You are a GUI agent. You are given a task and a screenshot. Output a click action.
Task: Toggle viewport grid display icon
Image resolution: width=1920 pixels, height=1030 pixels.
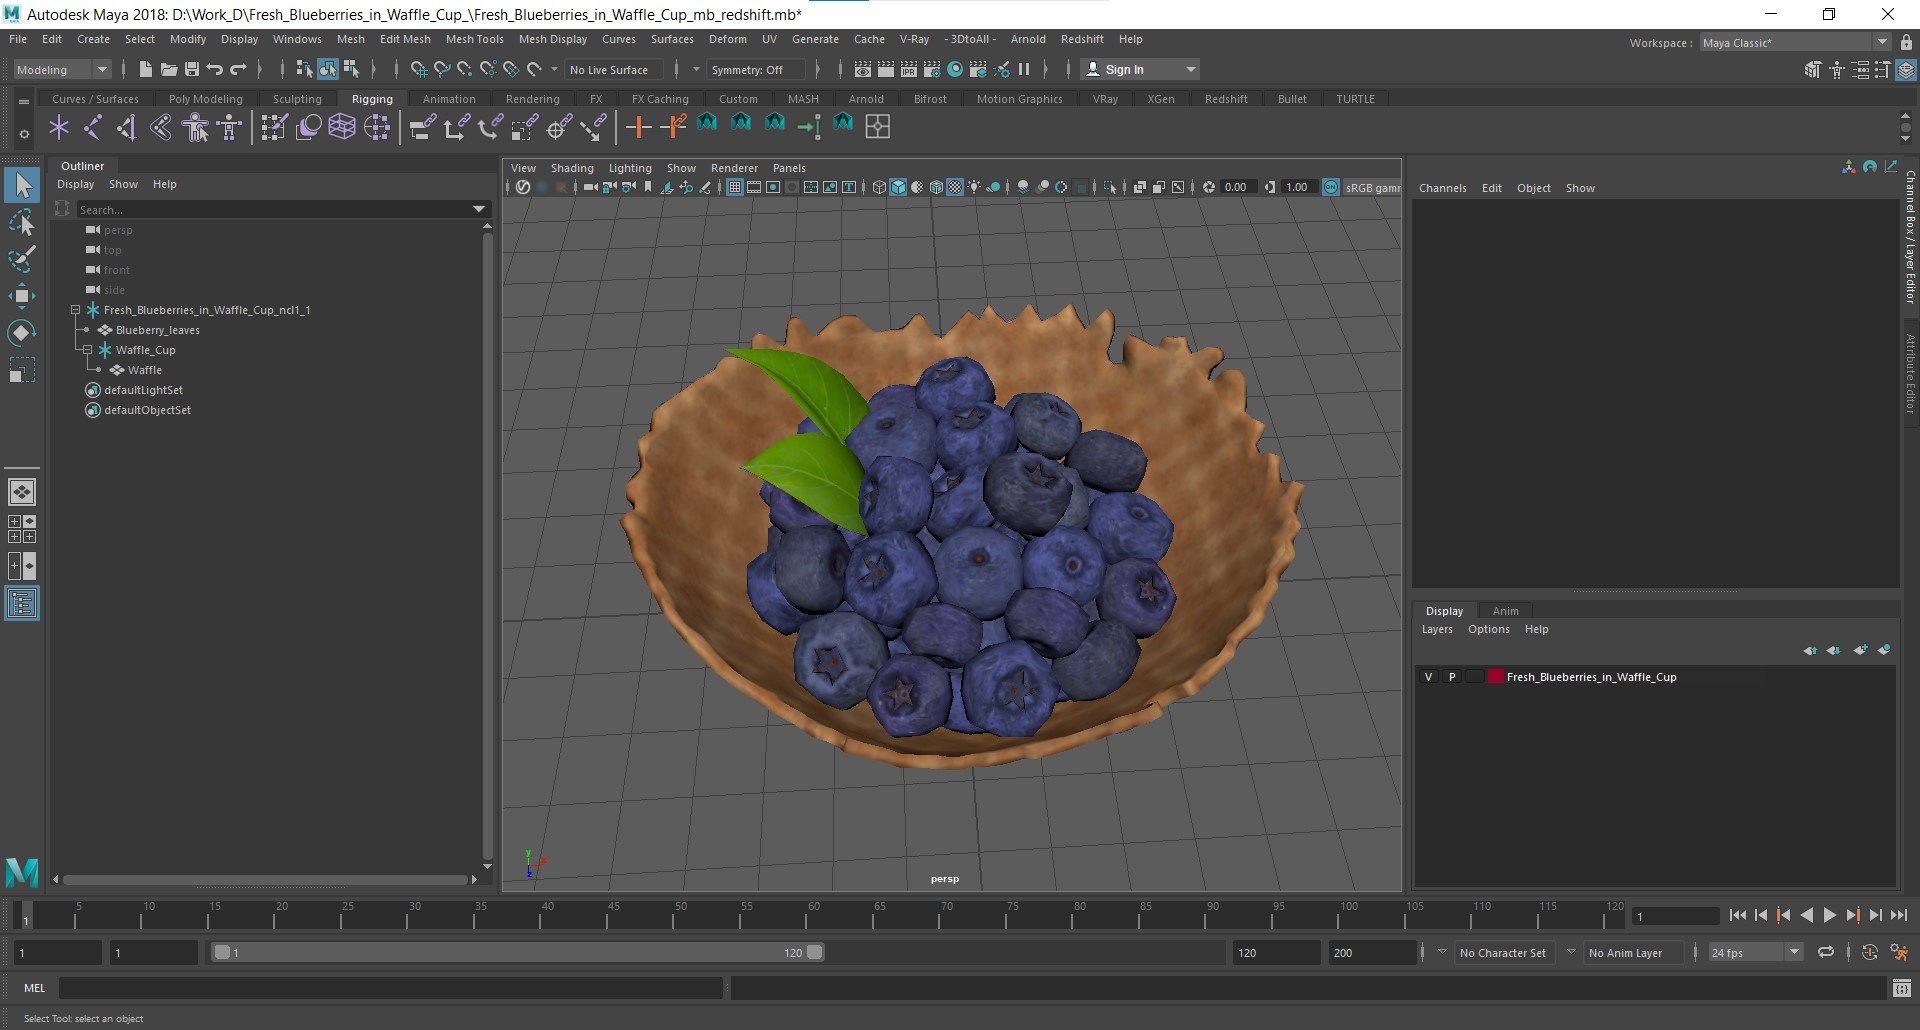(x=735, y=187)
